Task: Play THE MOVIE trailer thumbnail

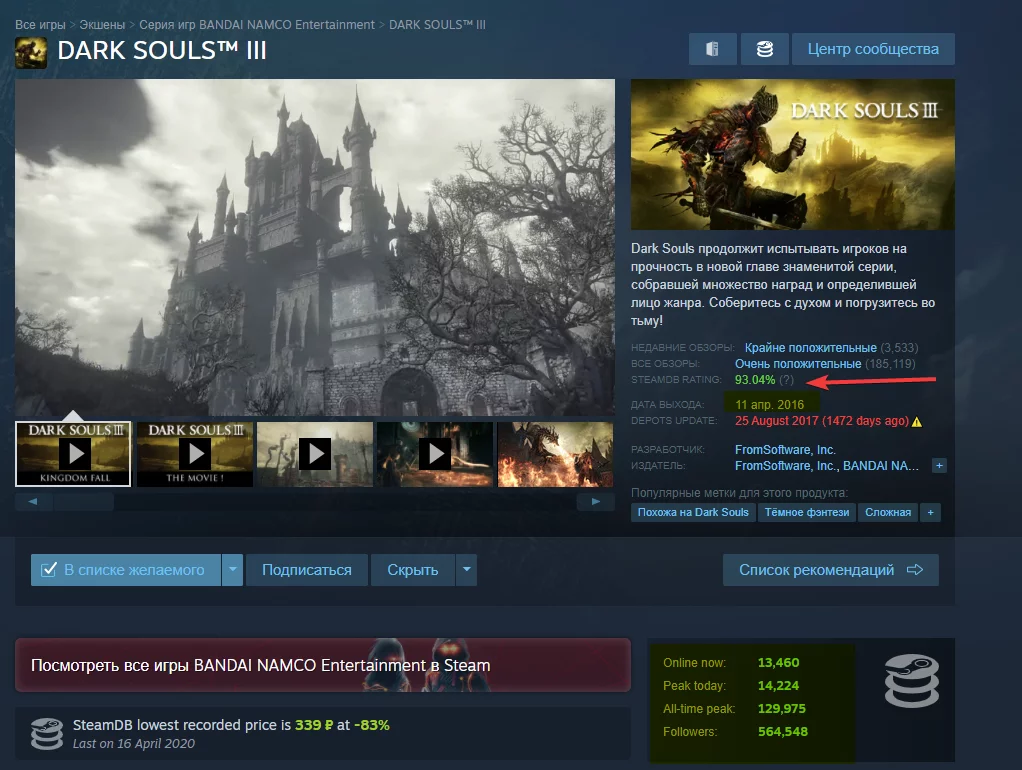Action: click(x=195, y=454)
